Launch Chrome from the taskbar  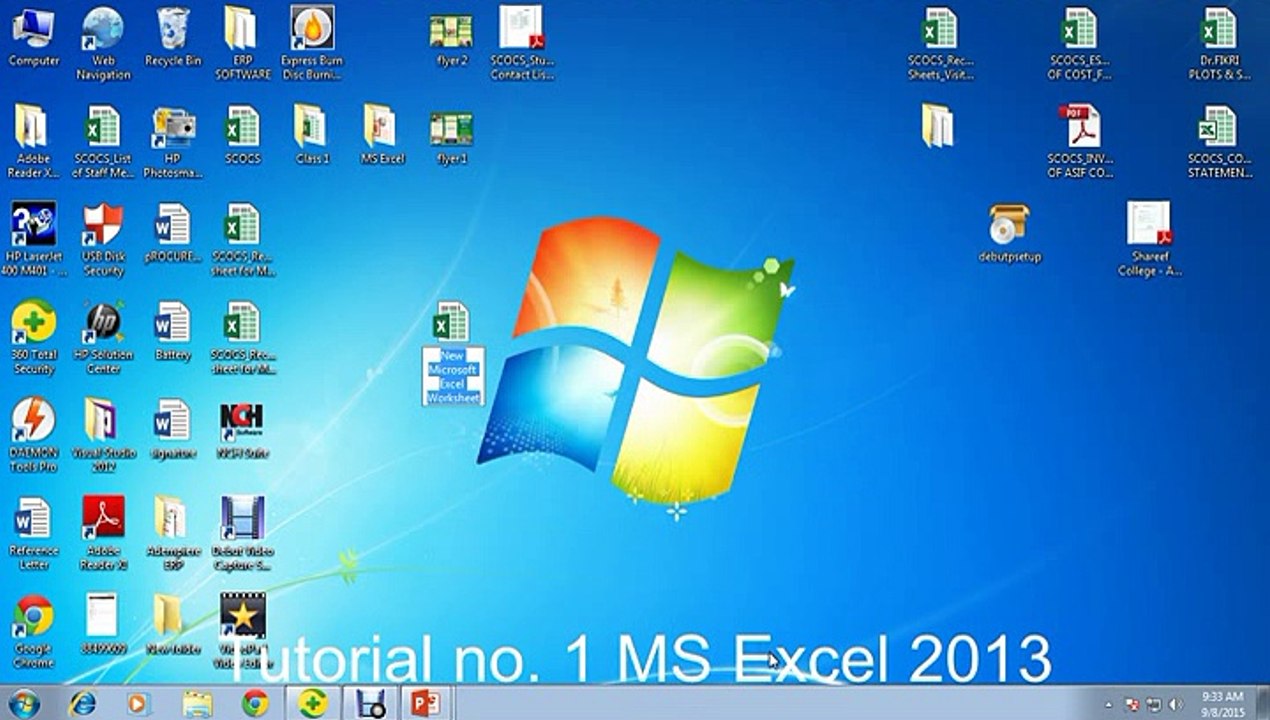pos(255,704)
